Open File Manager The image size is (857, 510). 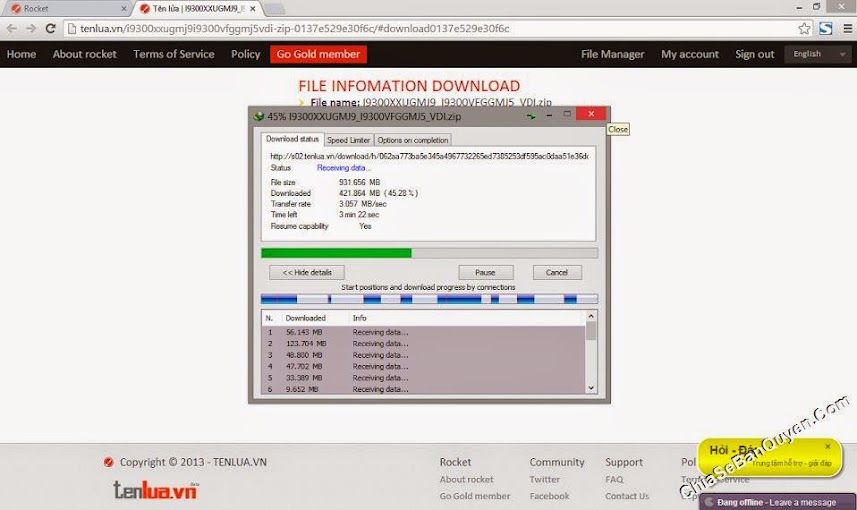pyautogui.click(x=613, y=54)
